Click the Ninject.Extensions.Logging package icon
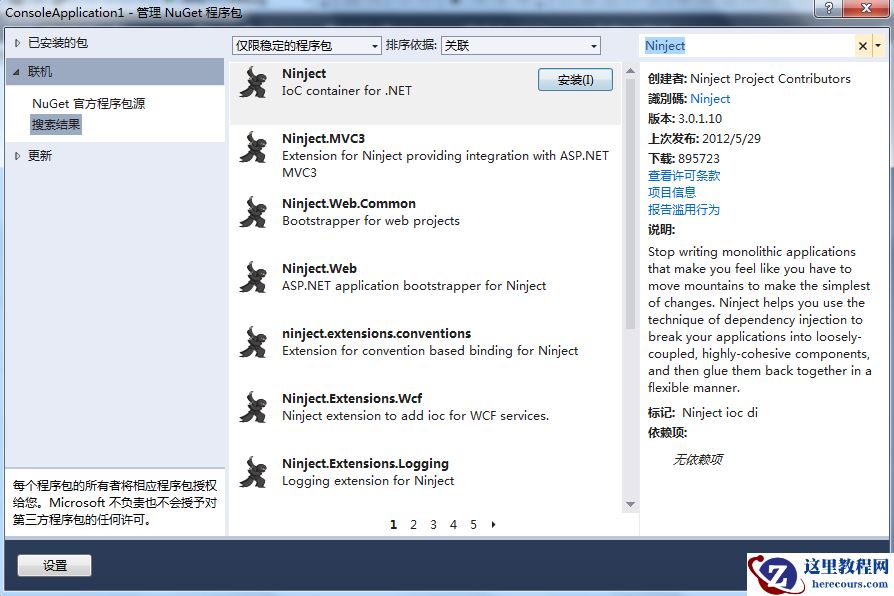Image resolution: width=894 pixels, height=596 pixels. click(254, 473)
